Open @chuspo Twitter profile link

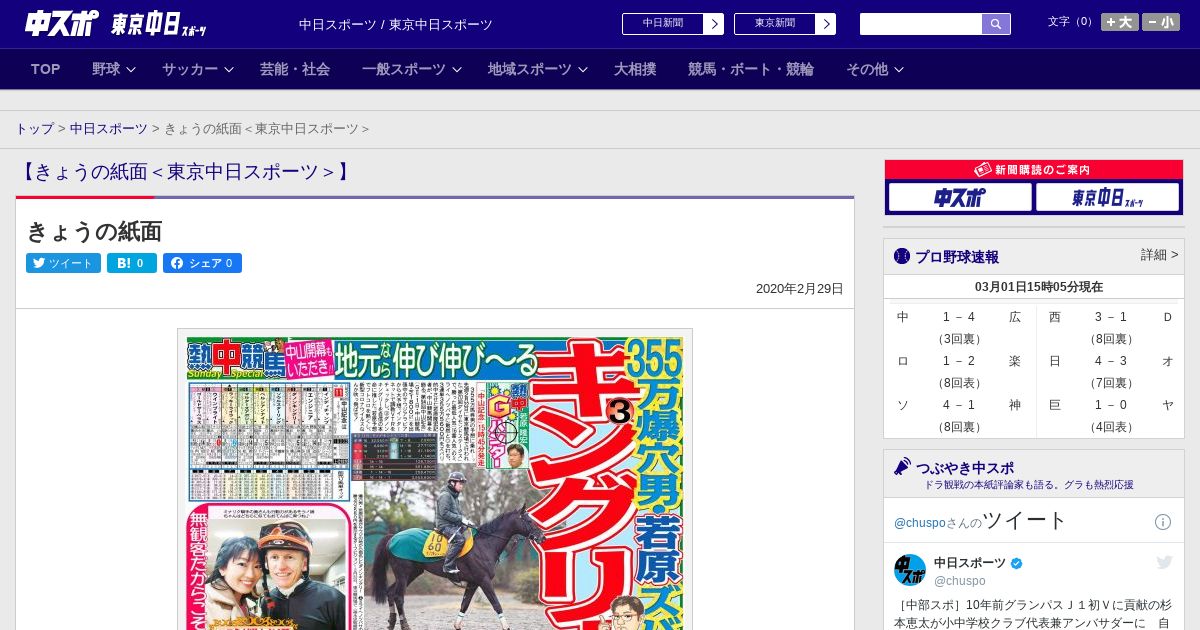tap(920, 523)
